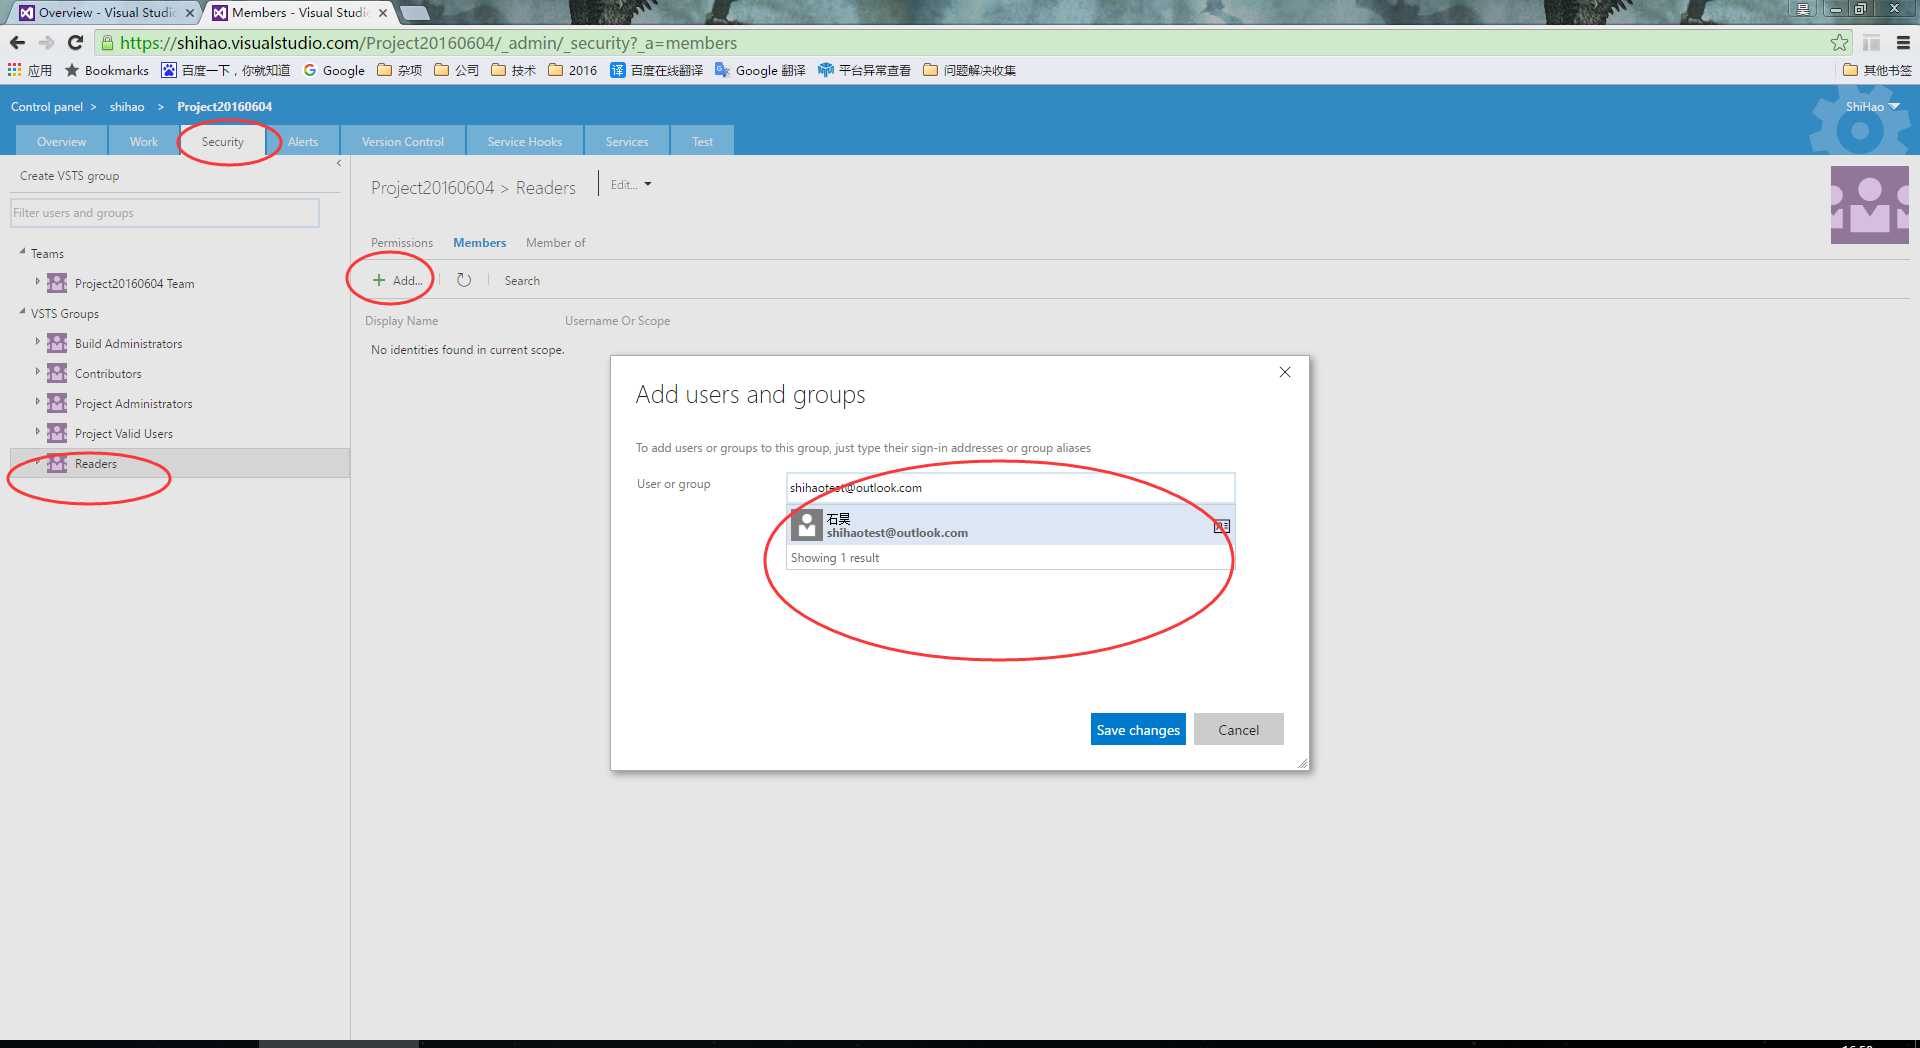Switch to the Overview admin tab
1920x1048 pixels.
point(61,141)
